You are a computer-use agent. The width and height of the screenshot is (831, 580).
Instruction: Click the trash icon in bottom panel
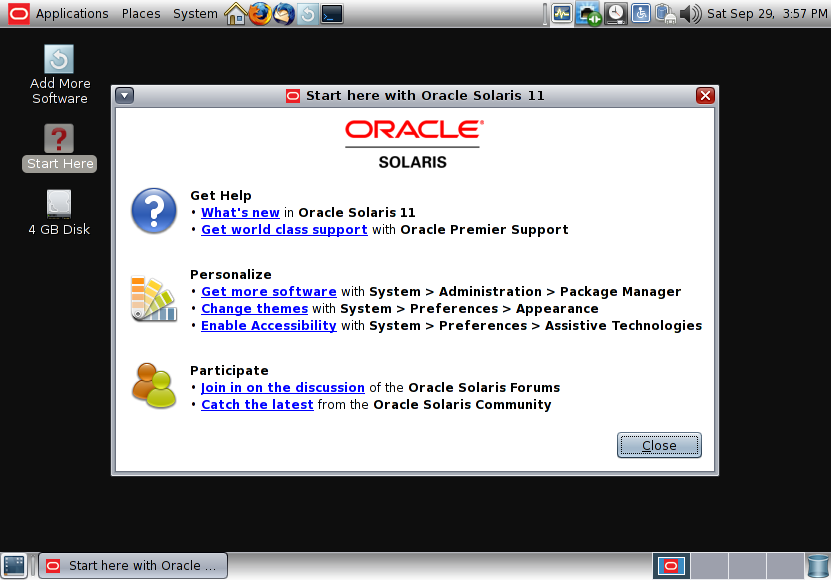818,566
